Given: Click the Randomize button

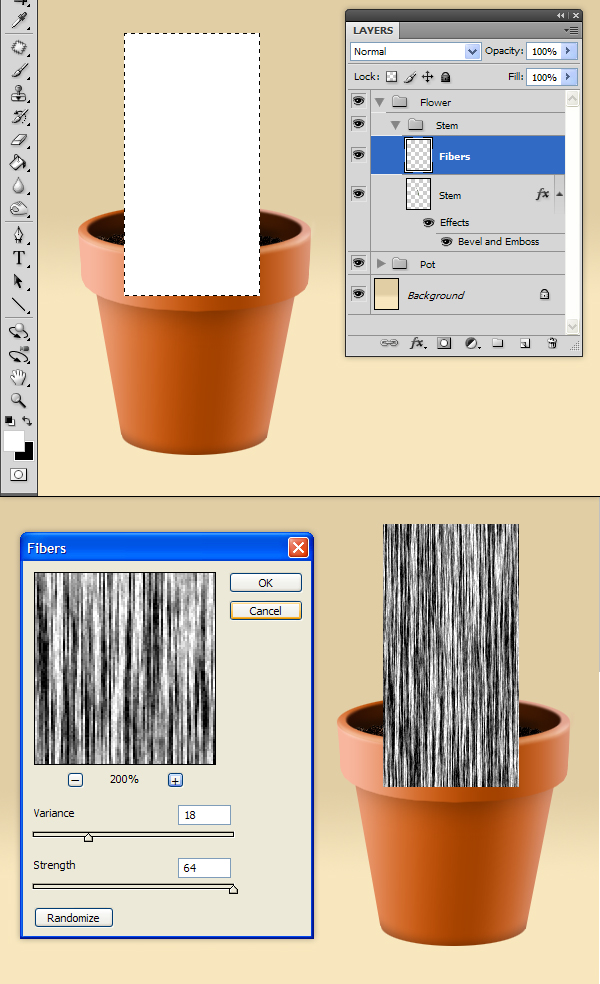Looking at the screenshot, I should pyautogui.click(x=74, y=917).
